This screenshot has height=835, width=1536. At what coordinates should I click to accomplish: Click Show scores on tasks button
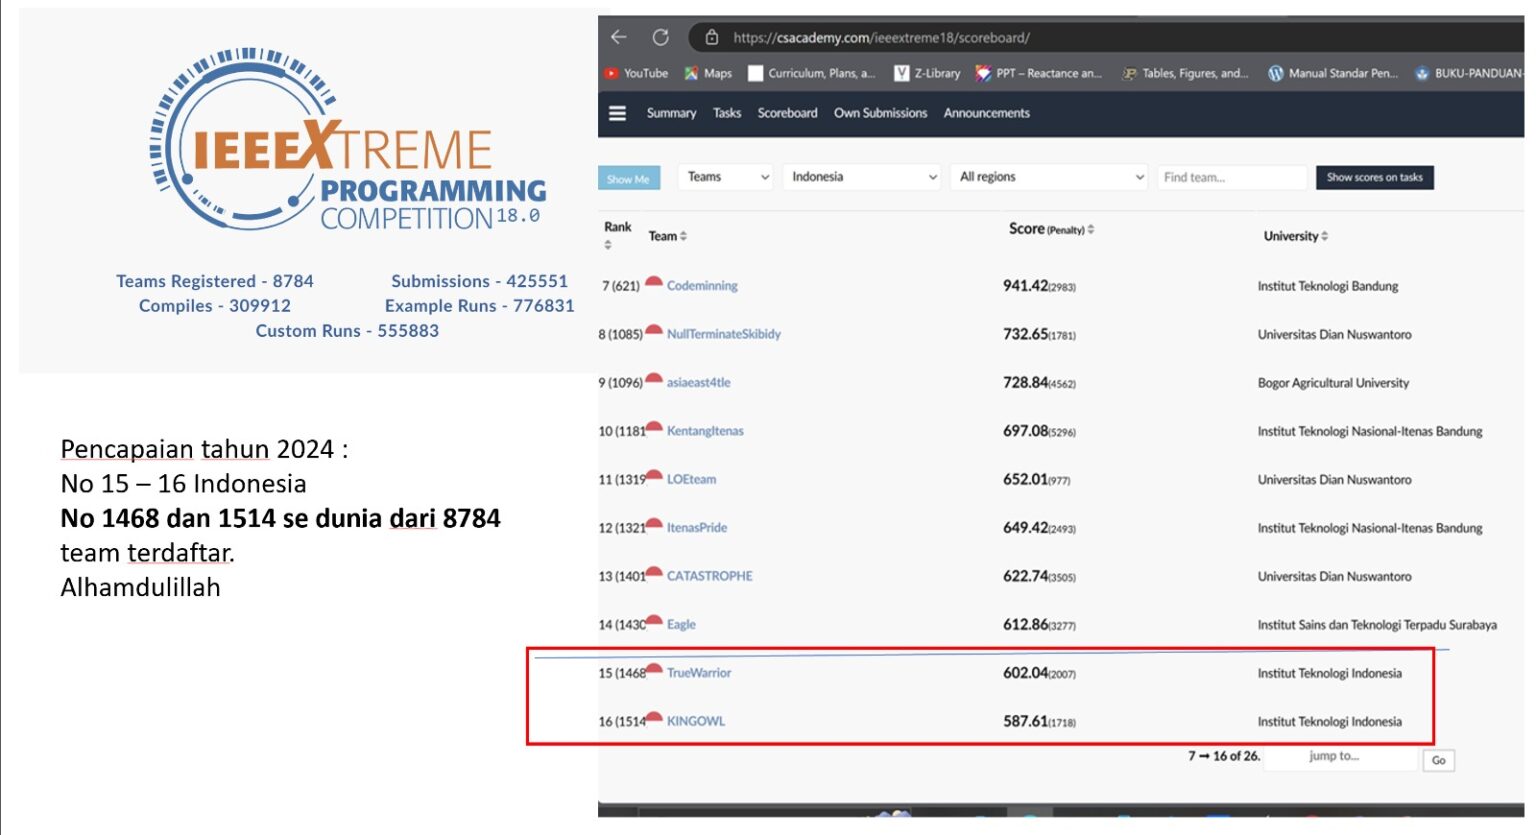(1374, 177)
